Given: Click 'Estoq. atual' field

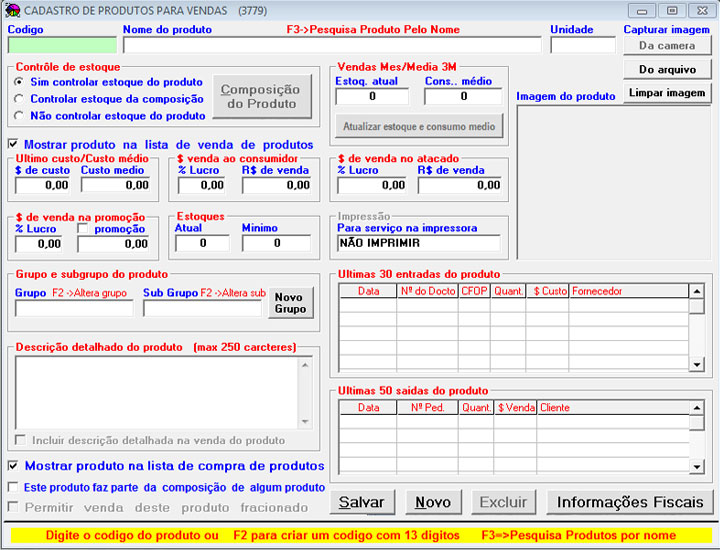Looking at the screenshot, I should 372,96.
